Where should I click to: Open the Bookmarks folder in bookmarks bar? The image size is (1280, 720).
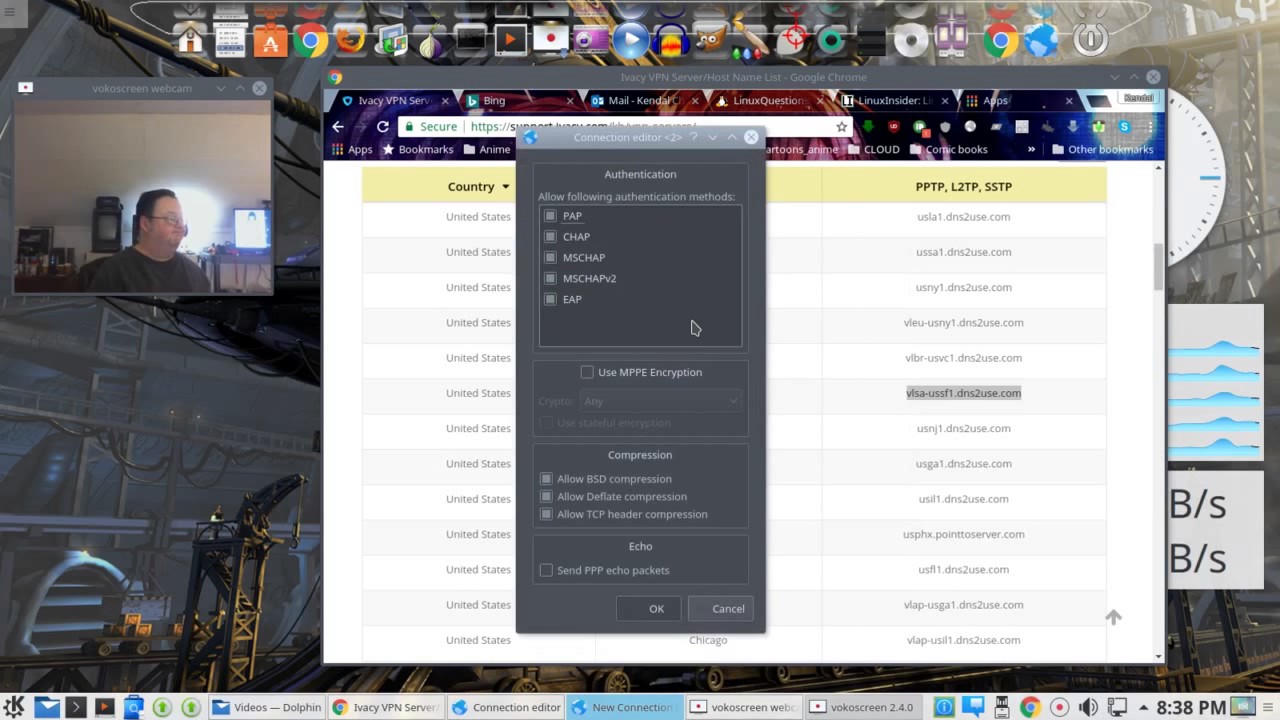pos(417,150)
